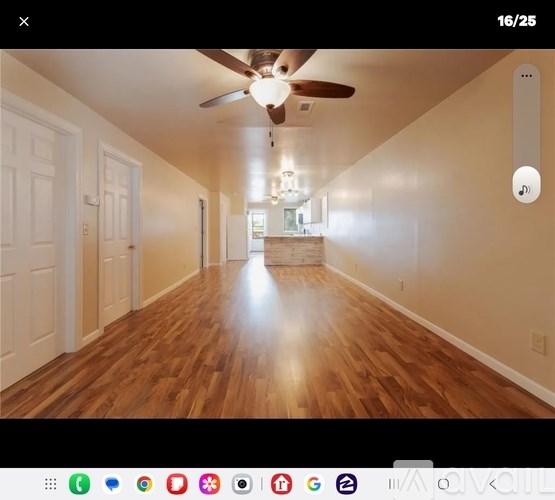
Task: Tap the 16/25 photo counter
Action: [x=516, y=21]
